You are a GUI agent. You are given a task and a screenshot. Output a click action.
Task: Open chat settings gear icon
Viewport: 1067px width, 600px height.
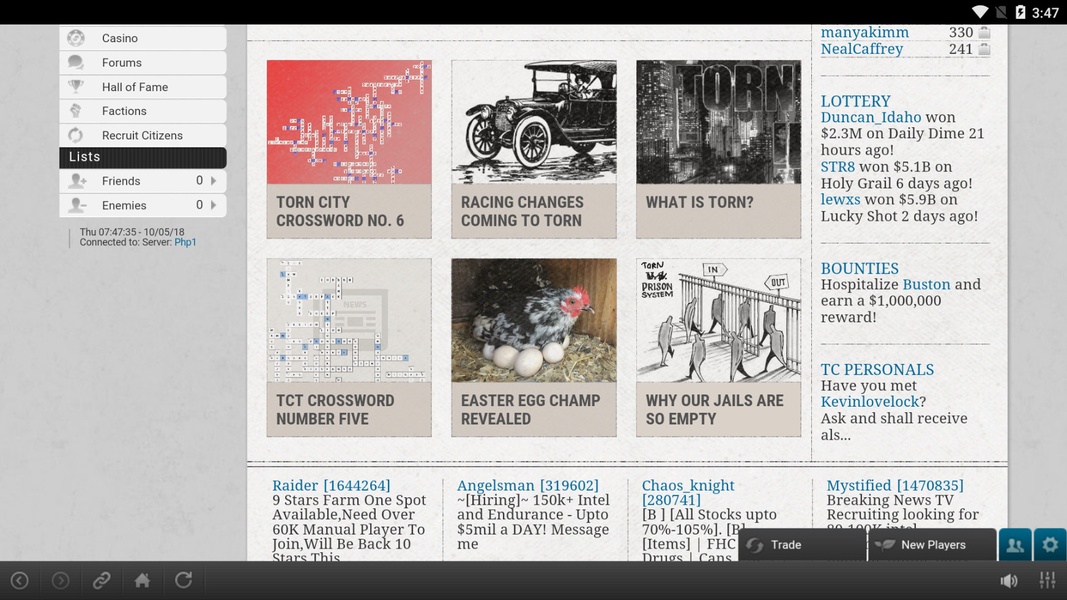point(1050,545)
